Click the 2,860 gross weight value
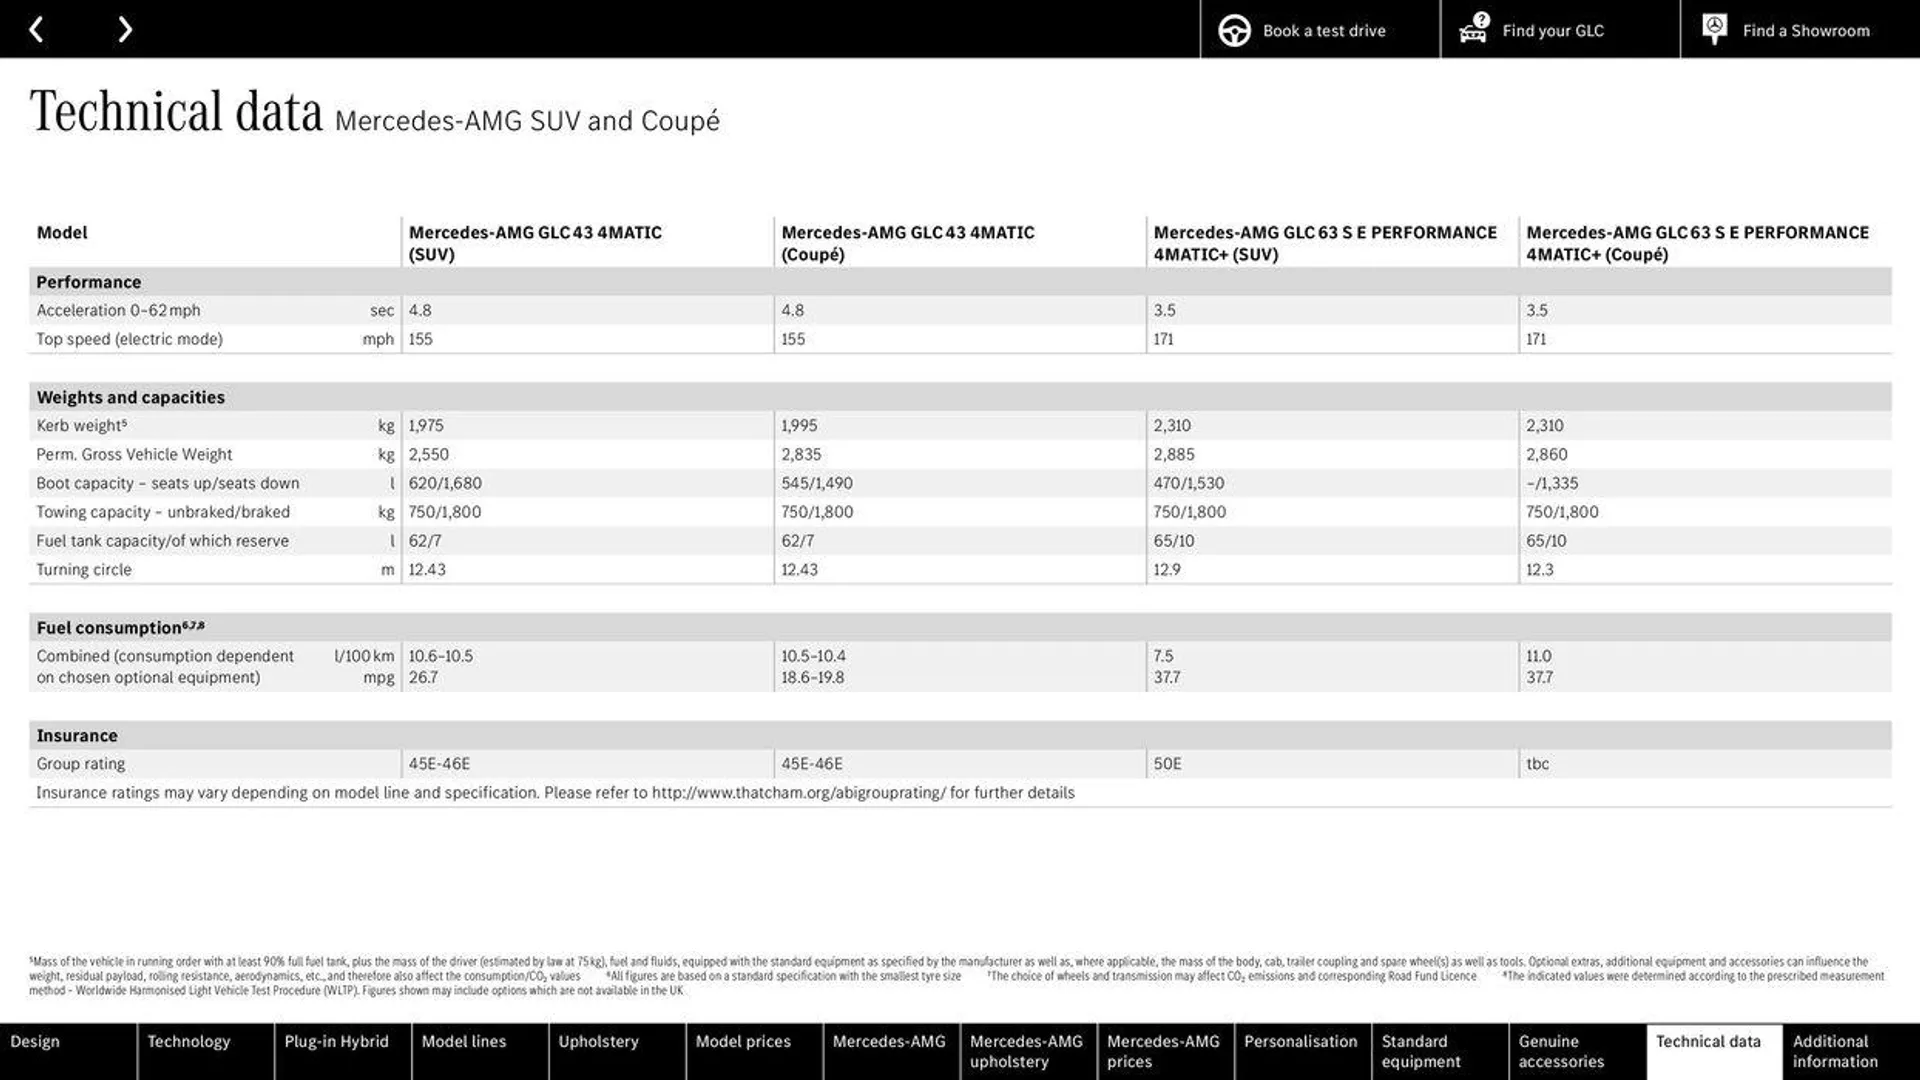Viewport: 1920px width, 1080px height. (1547, 454)
